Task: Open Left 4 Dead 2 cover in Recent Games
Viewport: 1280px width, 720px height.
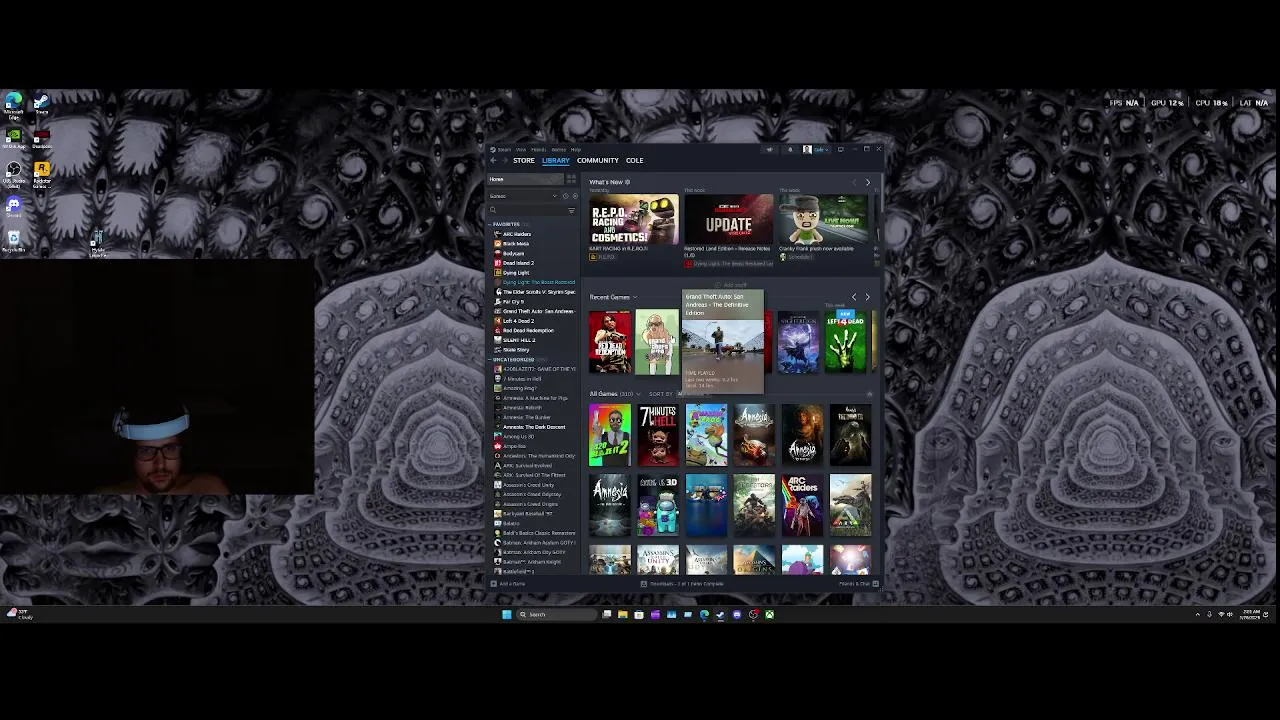Action: 846,341
